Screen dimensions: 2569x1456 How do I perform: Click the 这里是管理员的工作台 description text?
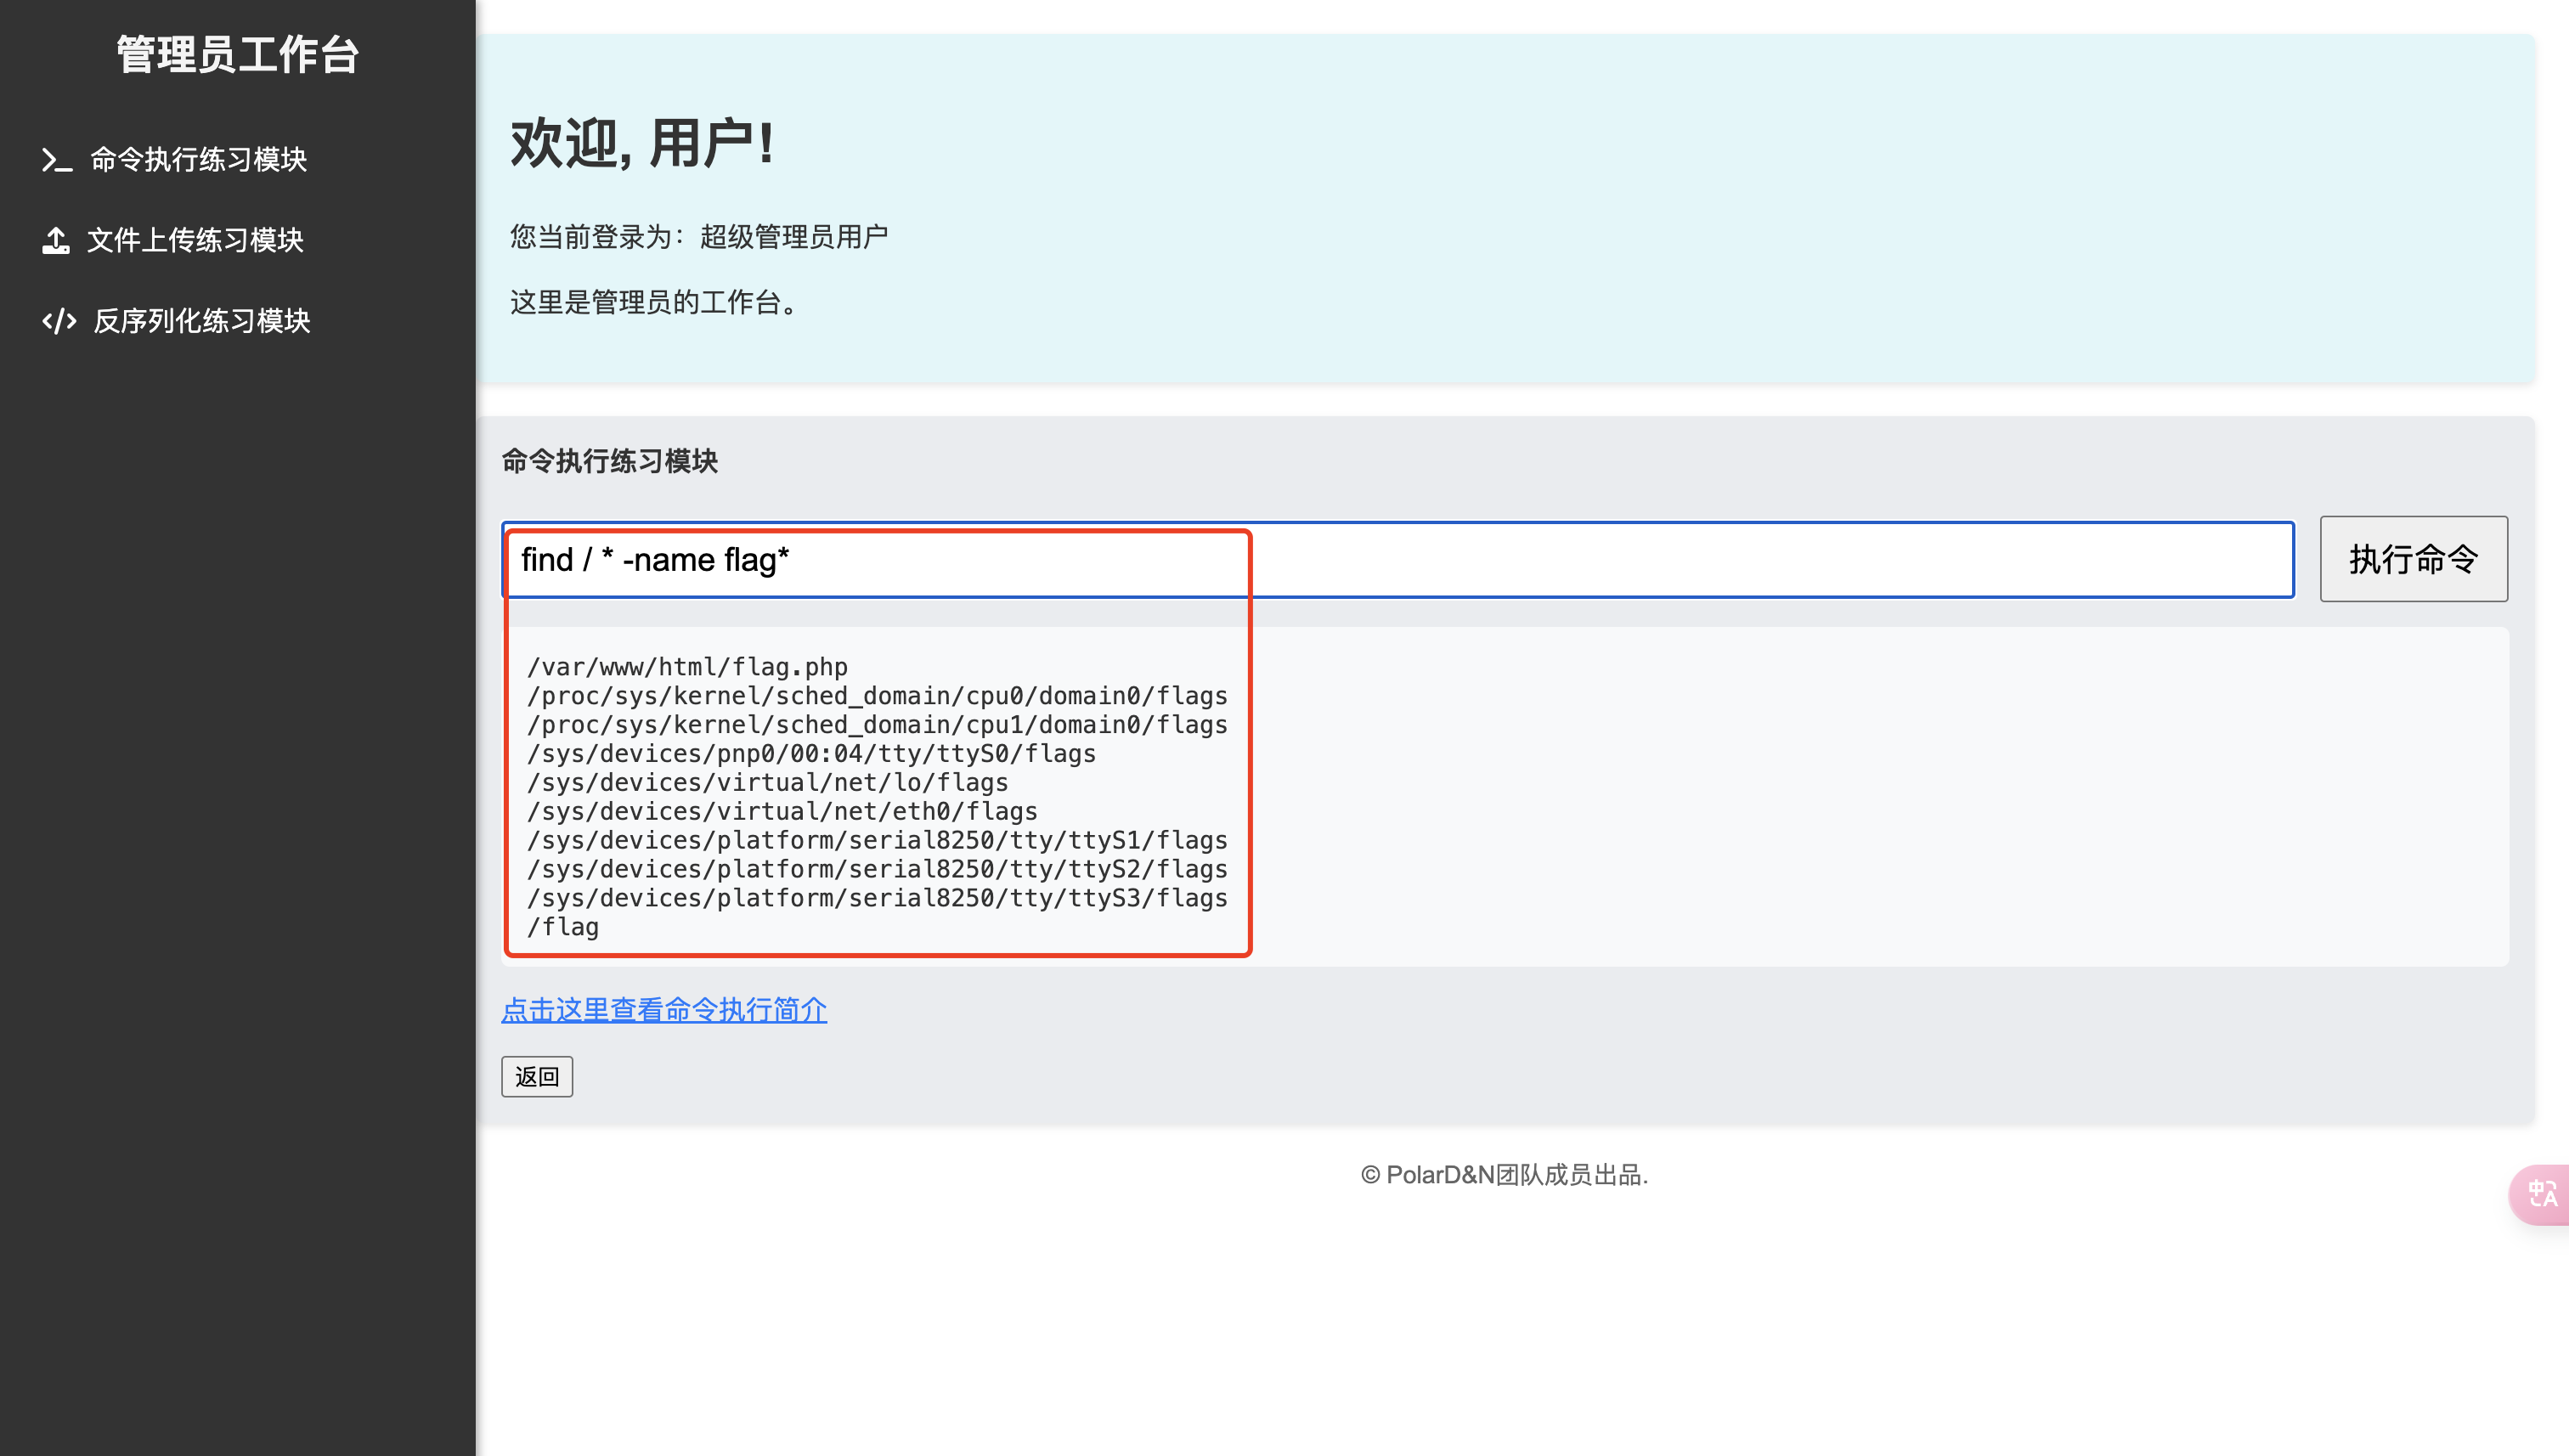[655, 302]
